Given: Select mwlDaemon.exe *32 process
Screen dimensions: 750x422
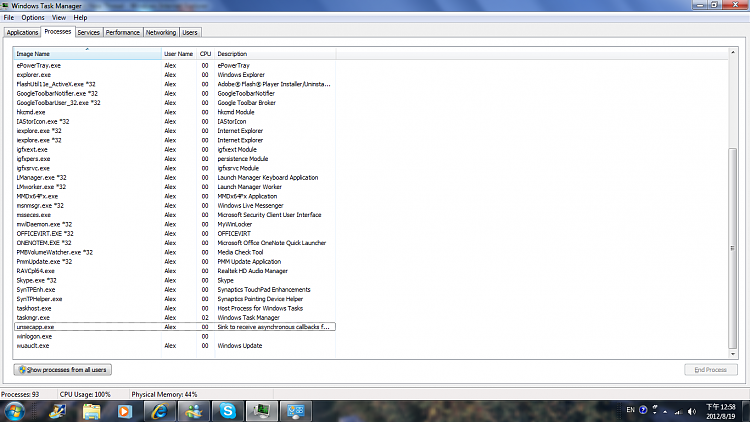Looking at the screenshot, I should pyautogui.click(x=175, y=224).
